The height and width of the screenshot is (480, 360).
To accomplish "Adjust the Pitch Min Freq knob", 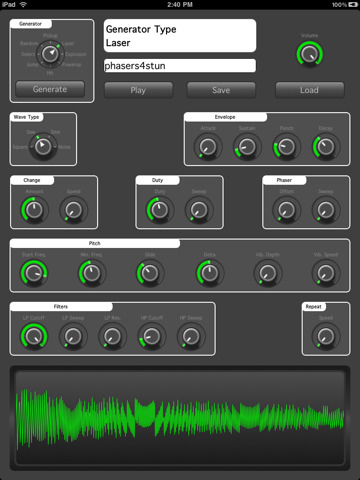I will coord(92,273).
